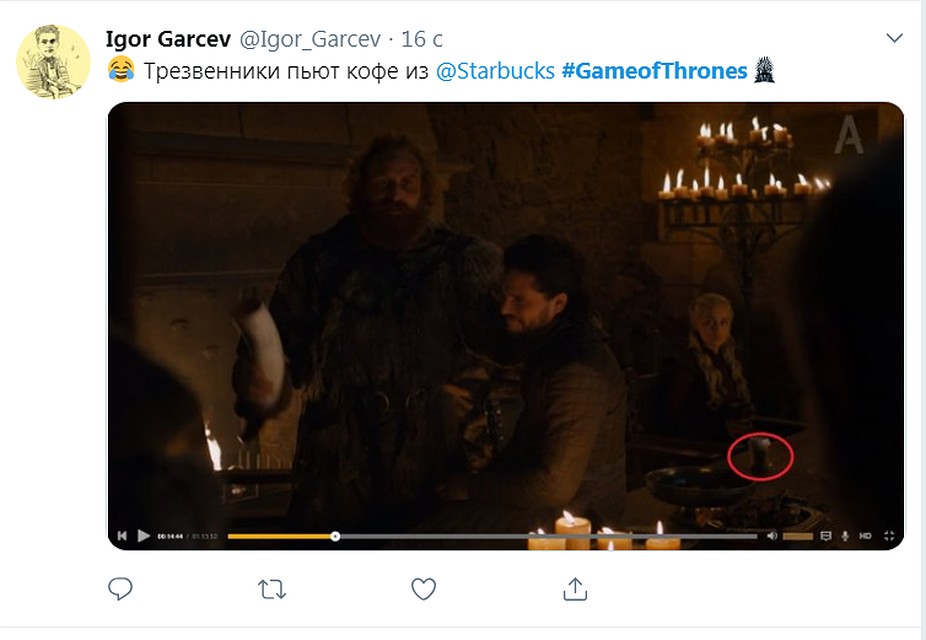Retweet this post using the arrows icon
Screen dimensions: 926x640
coord(272,589)
